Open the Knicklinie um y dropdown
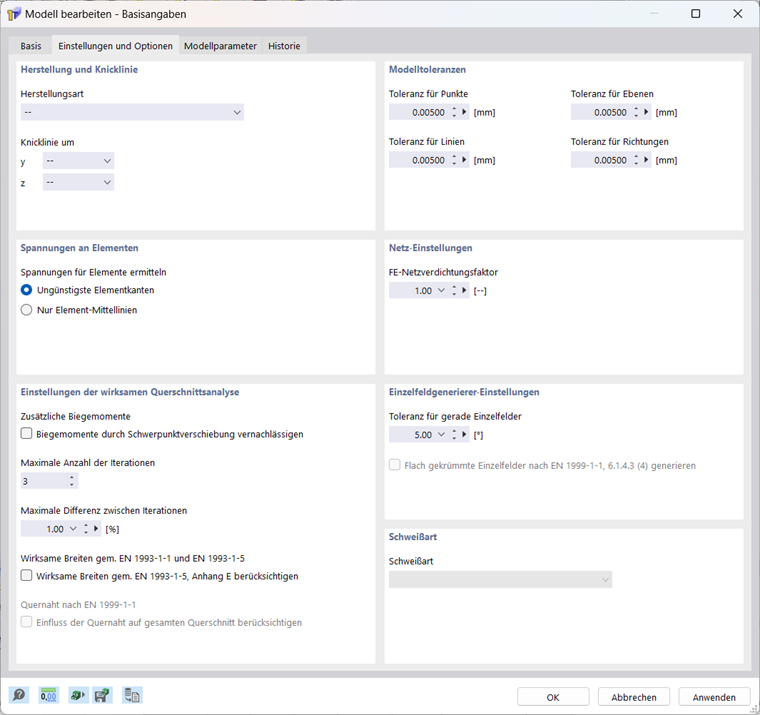Screen dimensions: 760x715 (x=78, y=161)
